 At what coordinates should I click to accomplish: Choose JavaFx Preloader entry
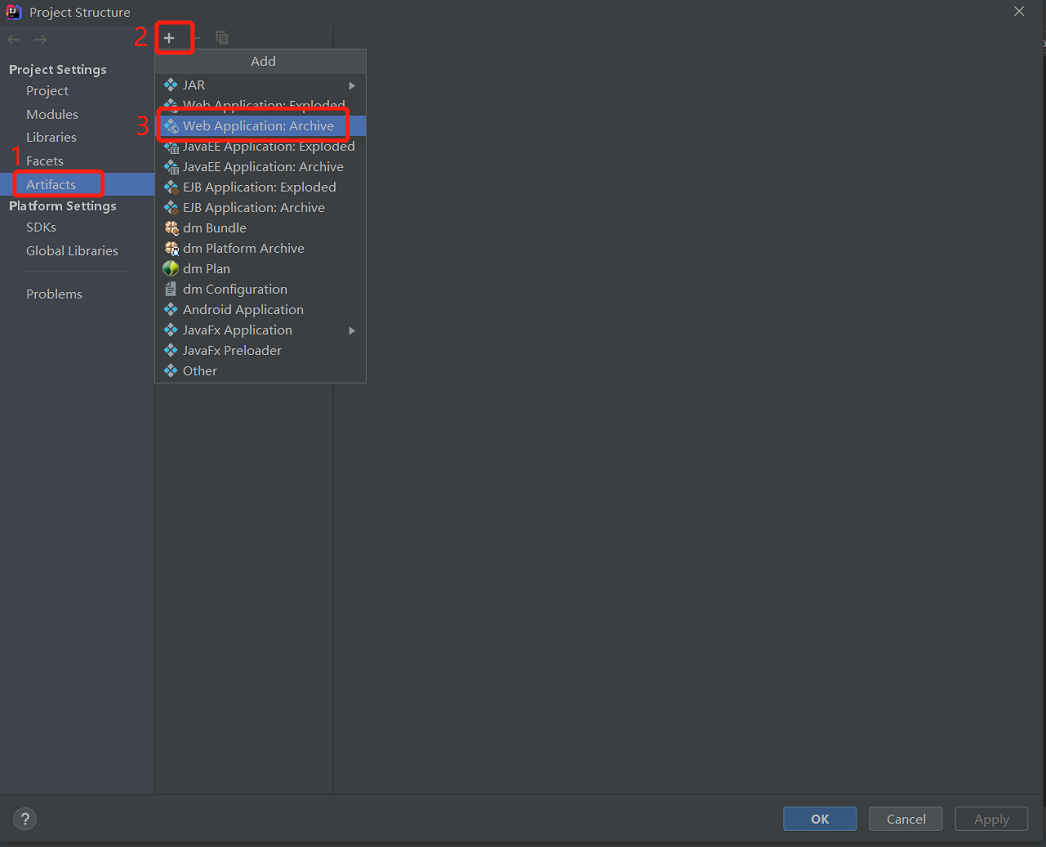(x=260, y=350)
